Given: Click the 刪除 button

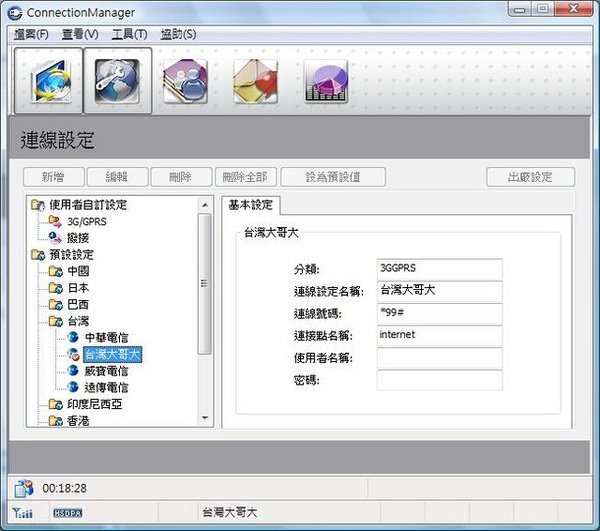Looking at the screenshot, I should [181, 177].
